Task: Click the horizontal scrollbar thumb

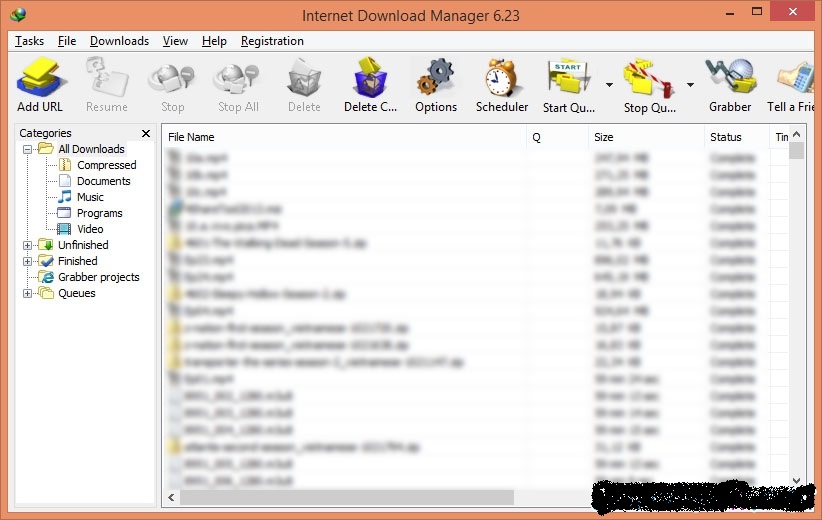Action: pos(347,497)
